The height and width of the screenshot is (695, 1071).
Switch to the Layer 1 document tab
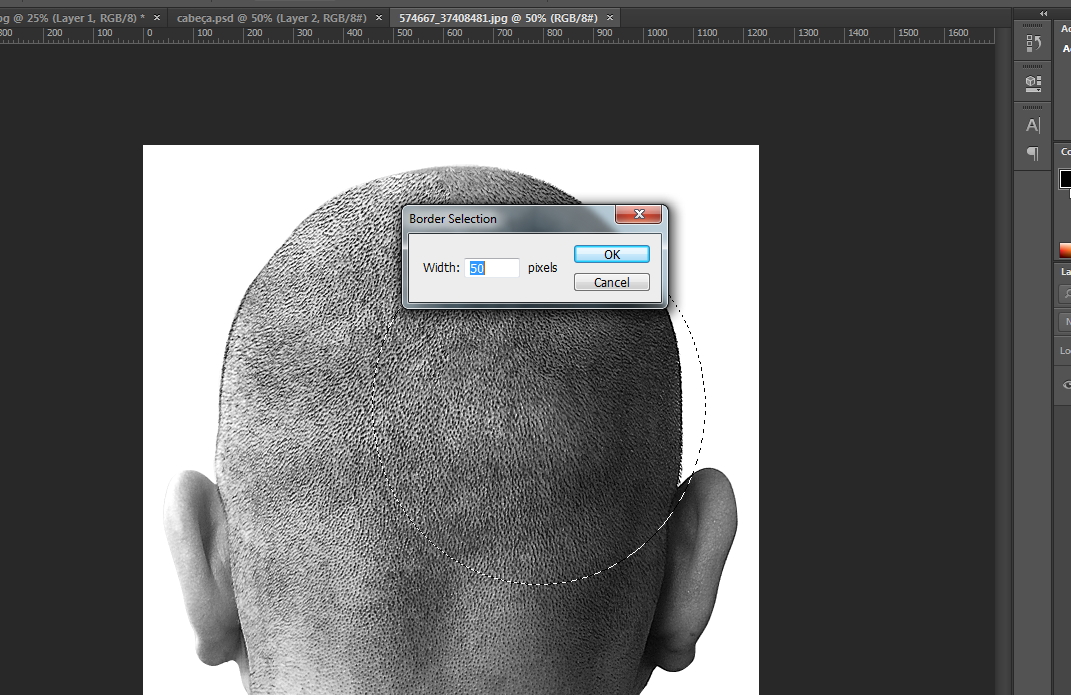click(x=70, y=18)
